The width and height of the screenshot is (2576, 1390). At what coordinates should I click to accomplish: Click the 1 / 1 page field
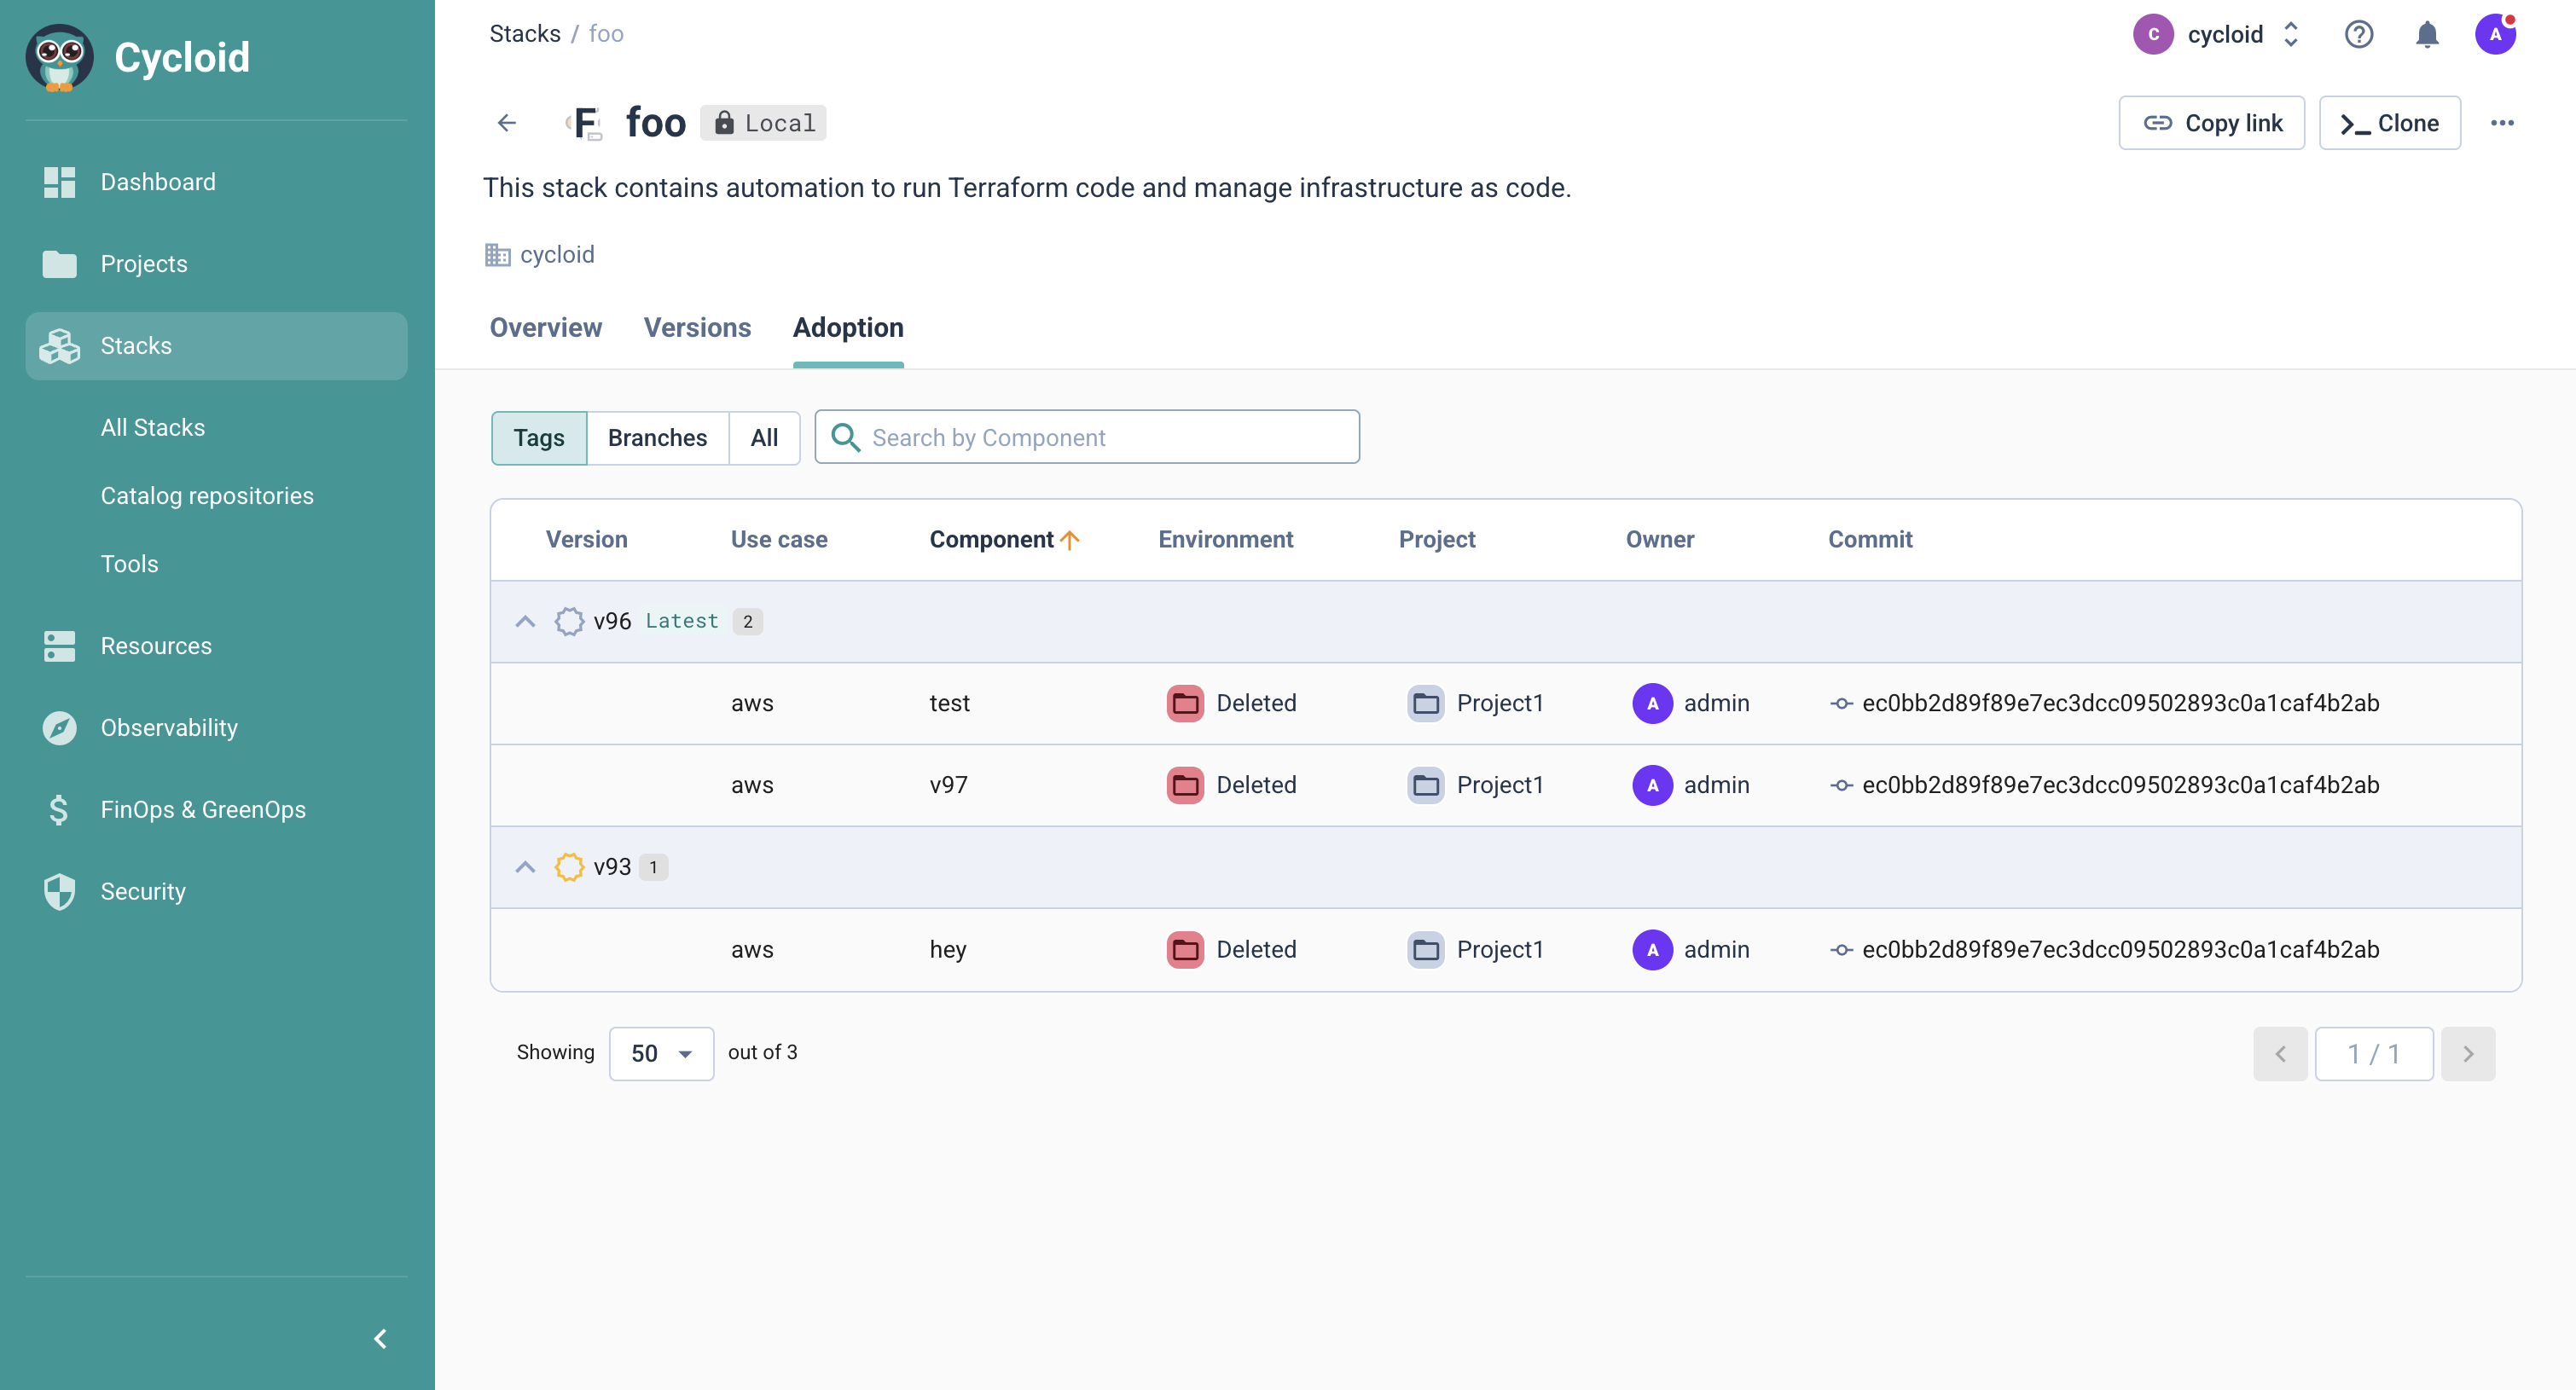(x=2374, y=1053)
